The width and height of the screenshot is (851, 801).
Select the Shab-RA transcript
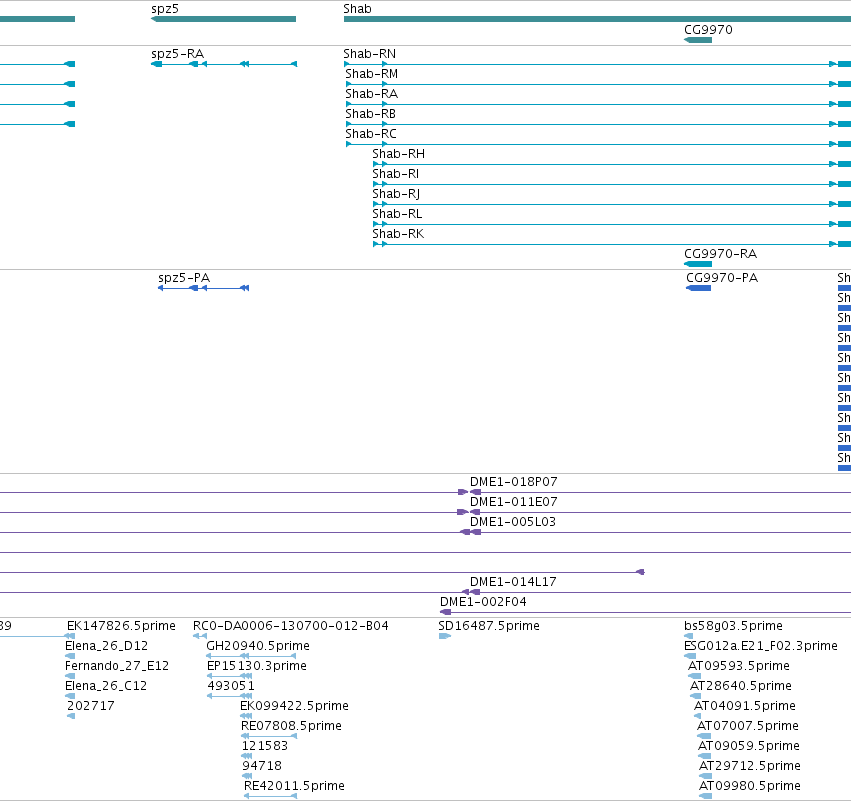click(x=372, y=94)
